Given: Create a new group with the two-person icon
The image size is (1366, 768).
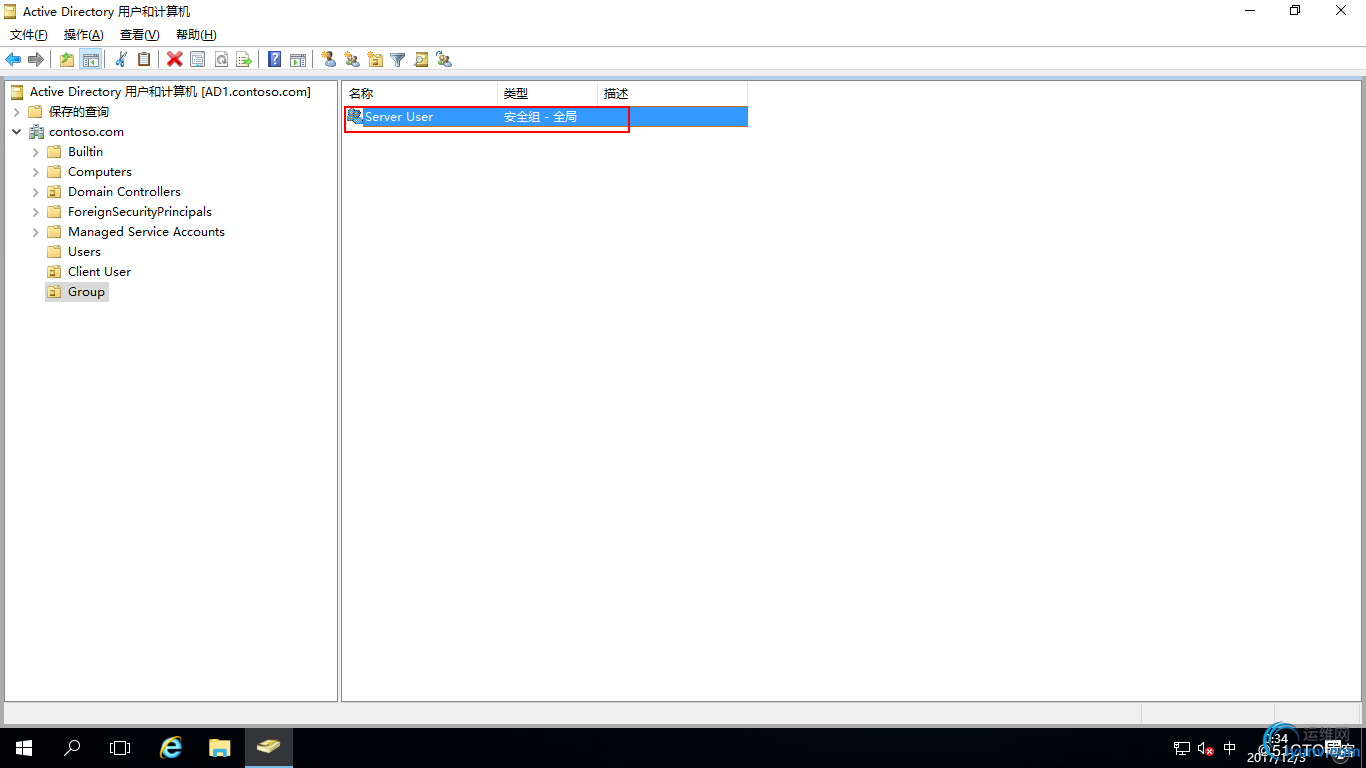Looking at the screenshot, I should [352, 60].
